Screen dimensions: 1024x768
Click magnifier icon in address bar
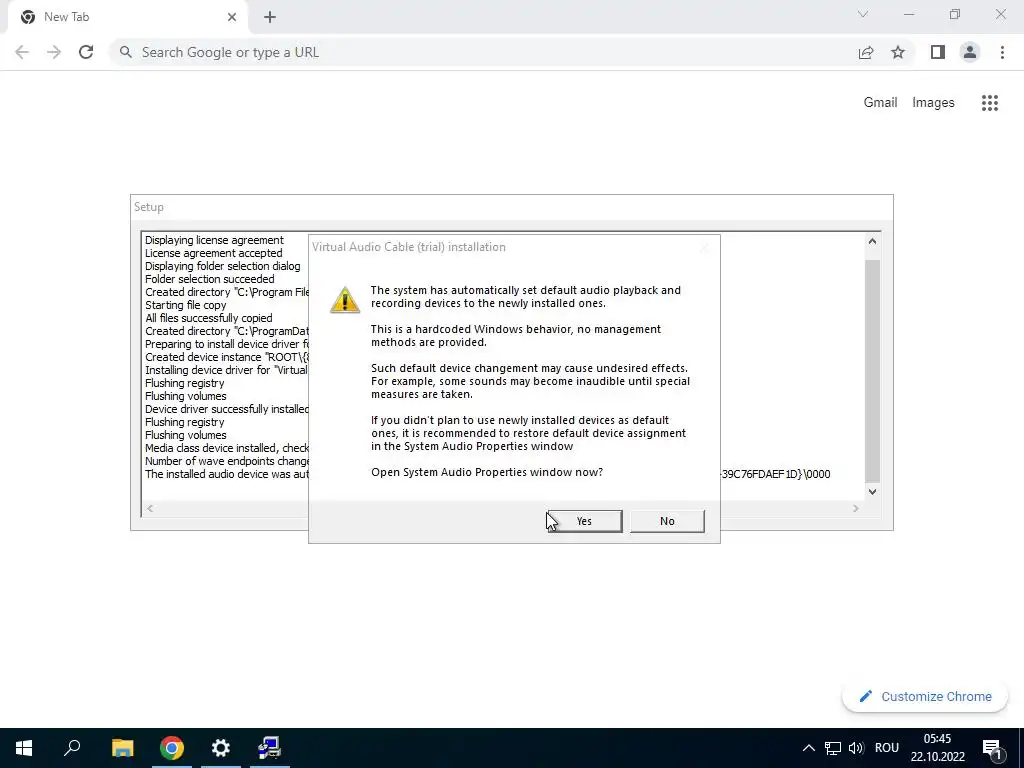(126, 52)
